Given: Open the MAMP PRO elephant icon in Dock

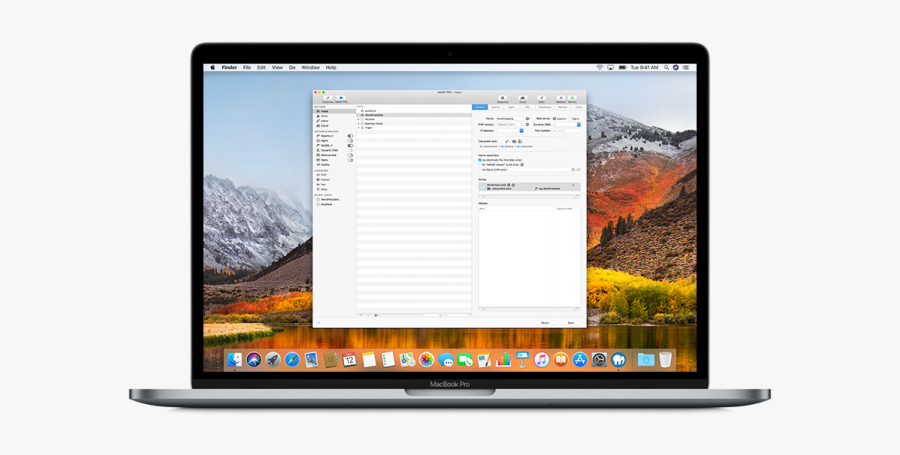Looking at the screenshot, I should point(618,360).
